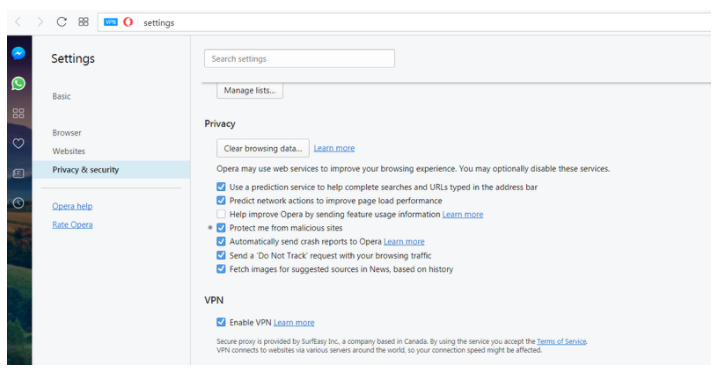717x373 pixels.
Task: Go back with the back arrow
Action: tap(18, 22)
